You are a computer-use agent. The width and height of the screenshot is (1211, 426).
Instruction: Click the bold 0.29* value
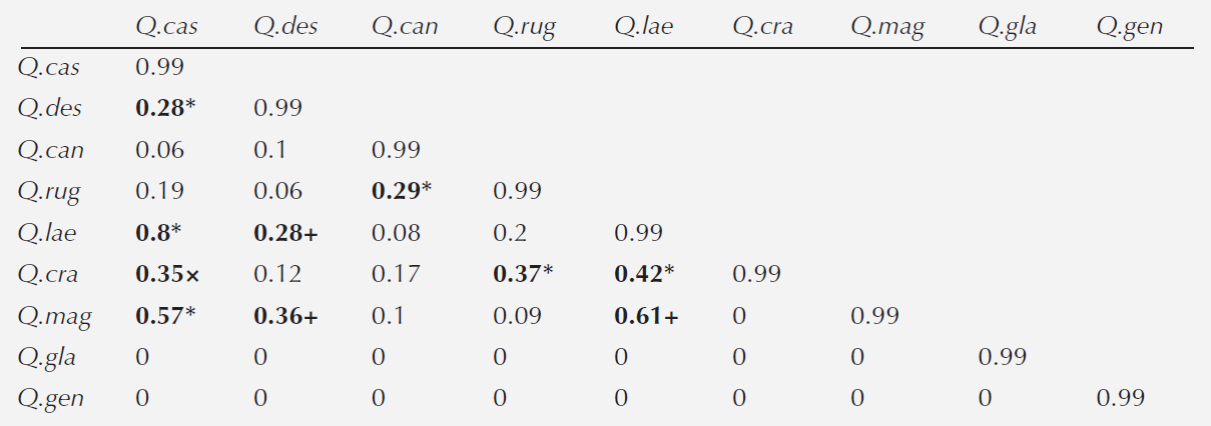coord(402,191)
